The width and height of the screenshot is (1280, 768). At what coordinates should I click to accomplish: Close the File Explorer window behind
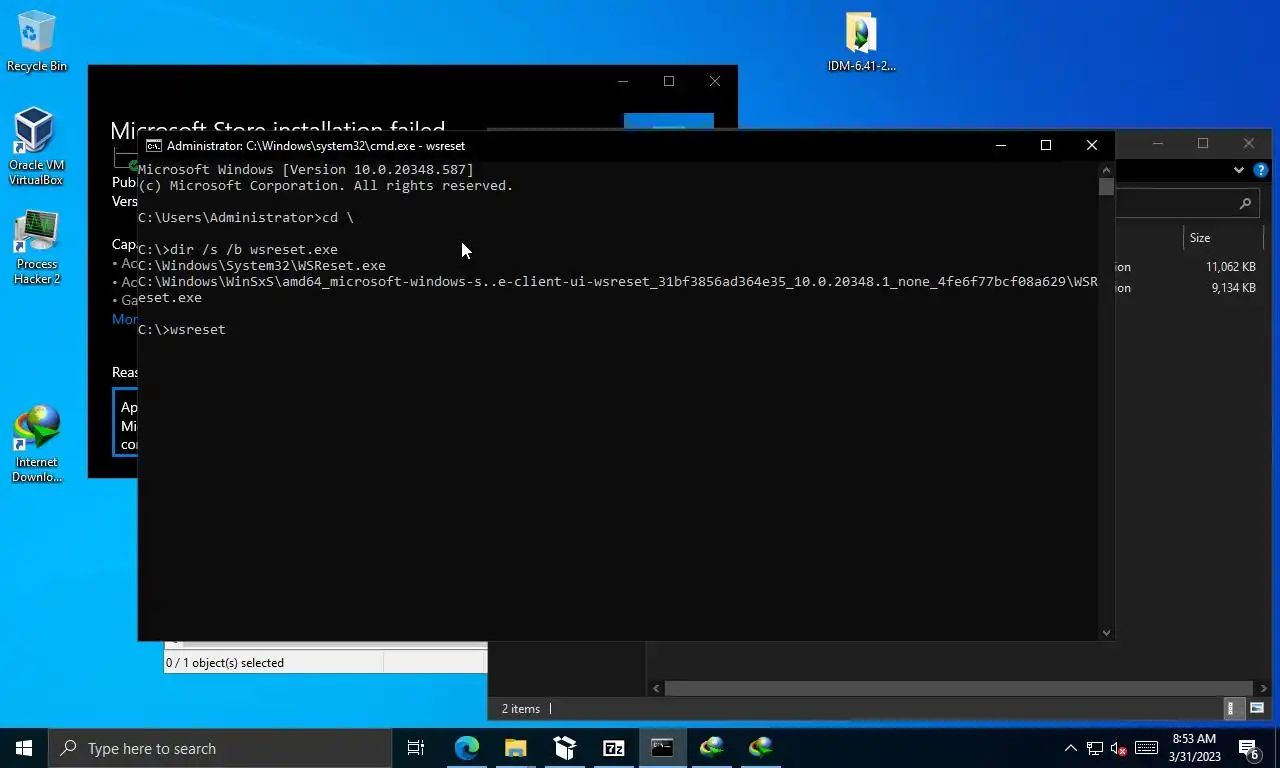[x=1249, y=144]
